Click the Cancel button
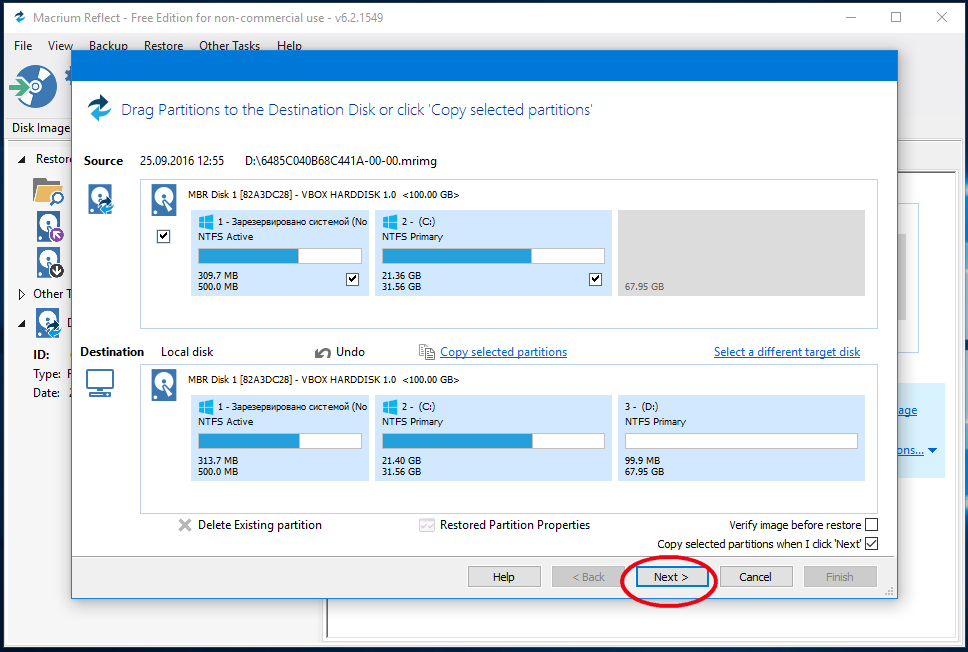Image resolution: width=968 pixels, height=652 pixels. pos(756,577)
